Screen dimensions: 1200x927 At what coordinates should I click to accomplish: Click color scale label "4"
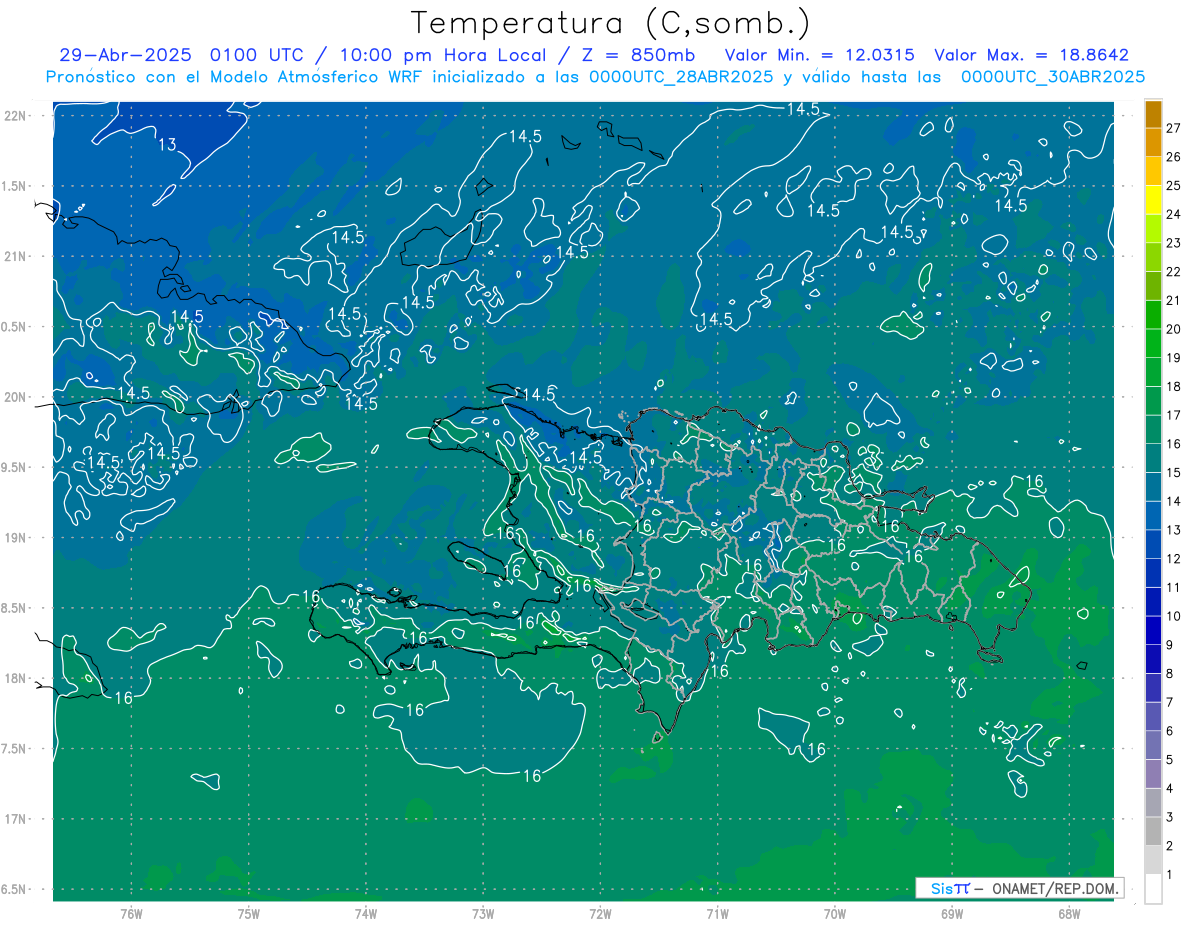pyautogui.click(x=1169, y=789)
